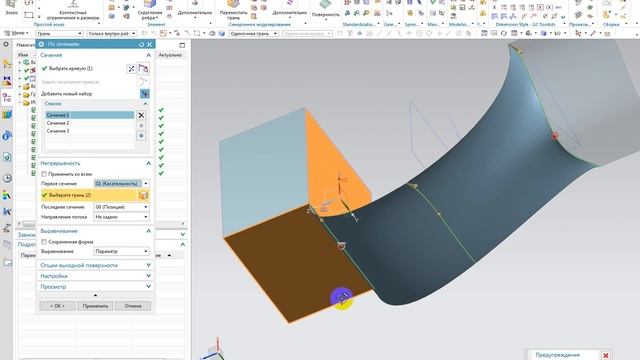640x360 pixels.
Task: Collapse the Сечения section
Action: pos(148,55)
